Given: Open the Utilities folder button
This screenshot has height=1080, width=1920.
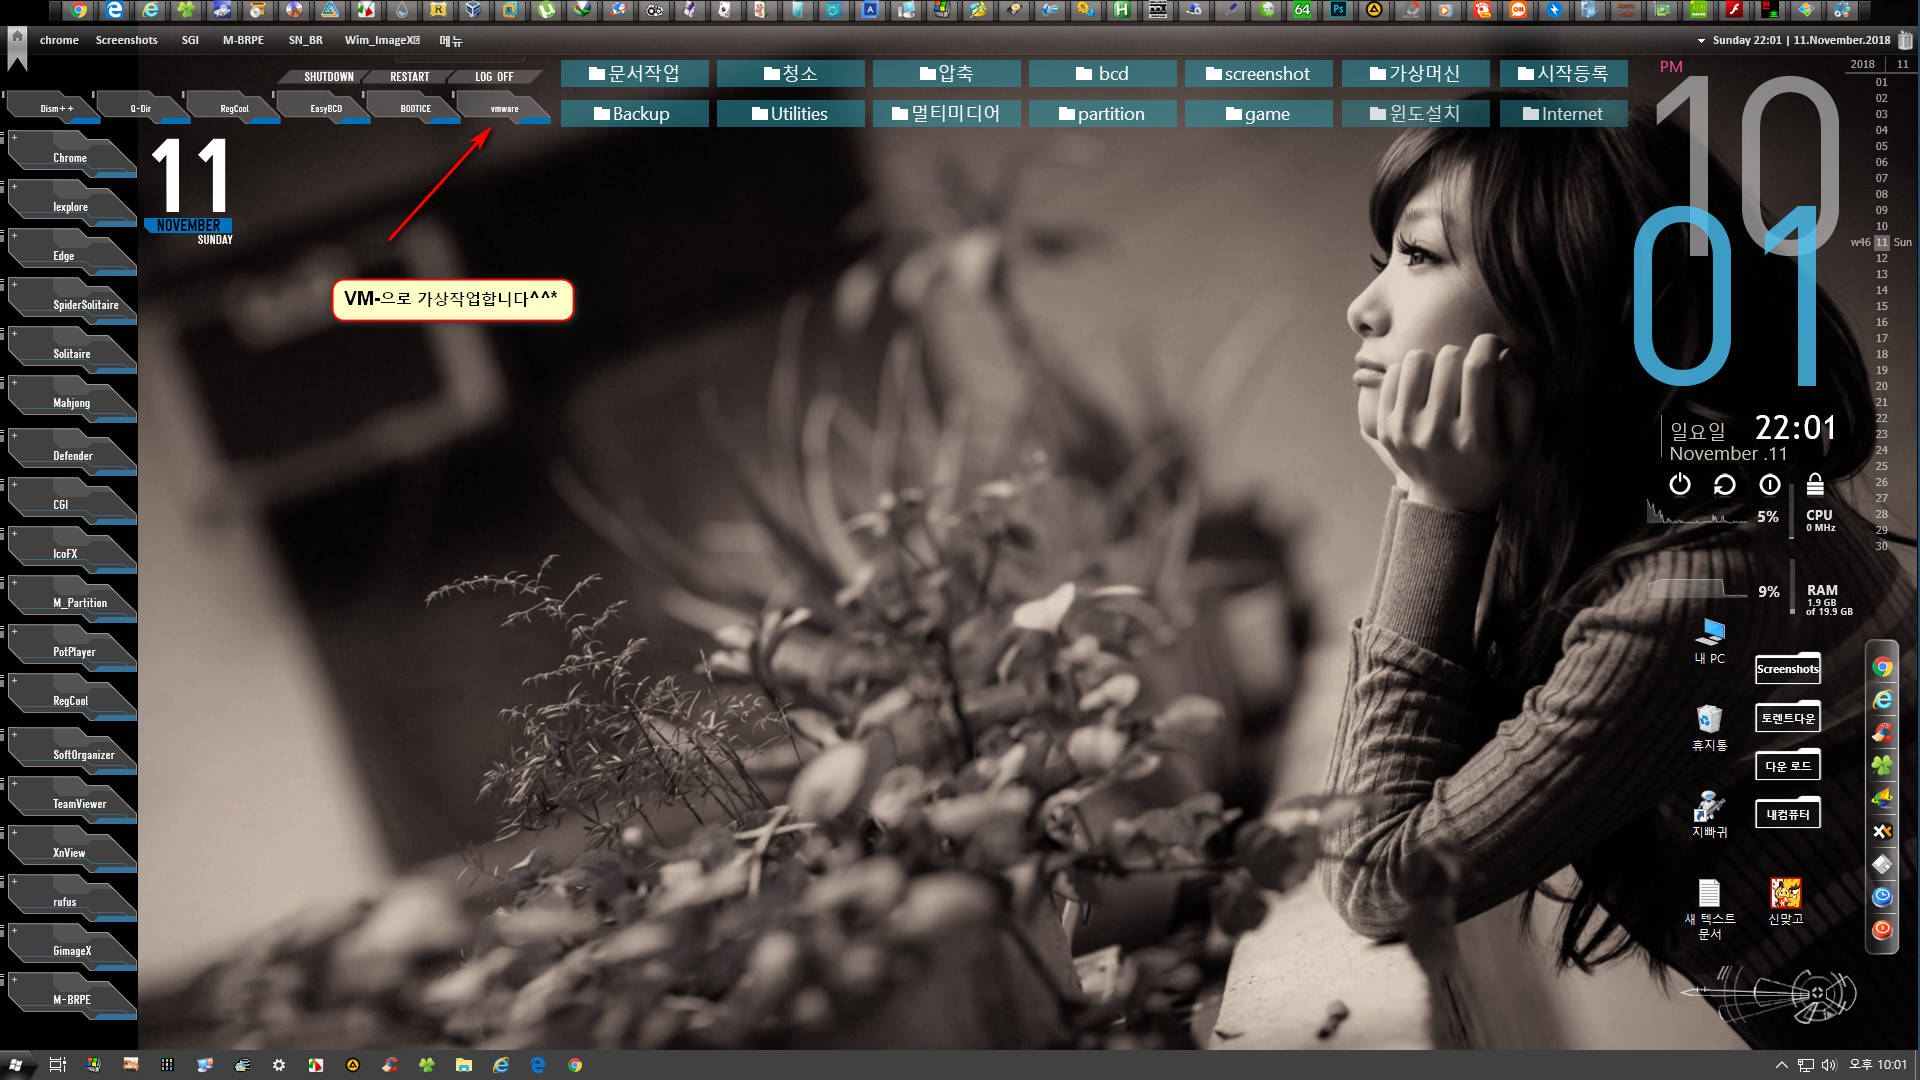Looking at the screenshot, I should (790, 114).
